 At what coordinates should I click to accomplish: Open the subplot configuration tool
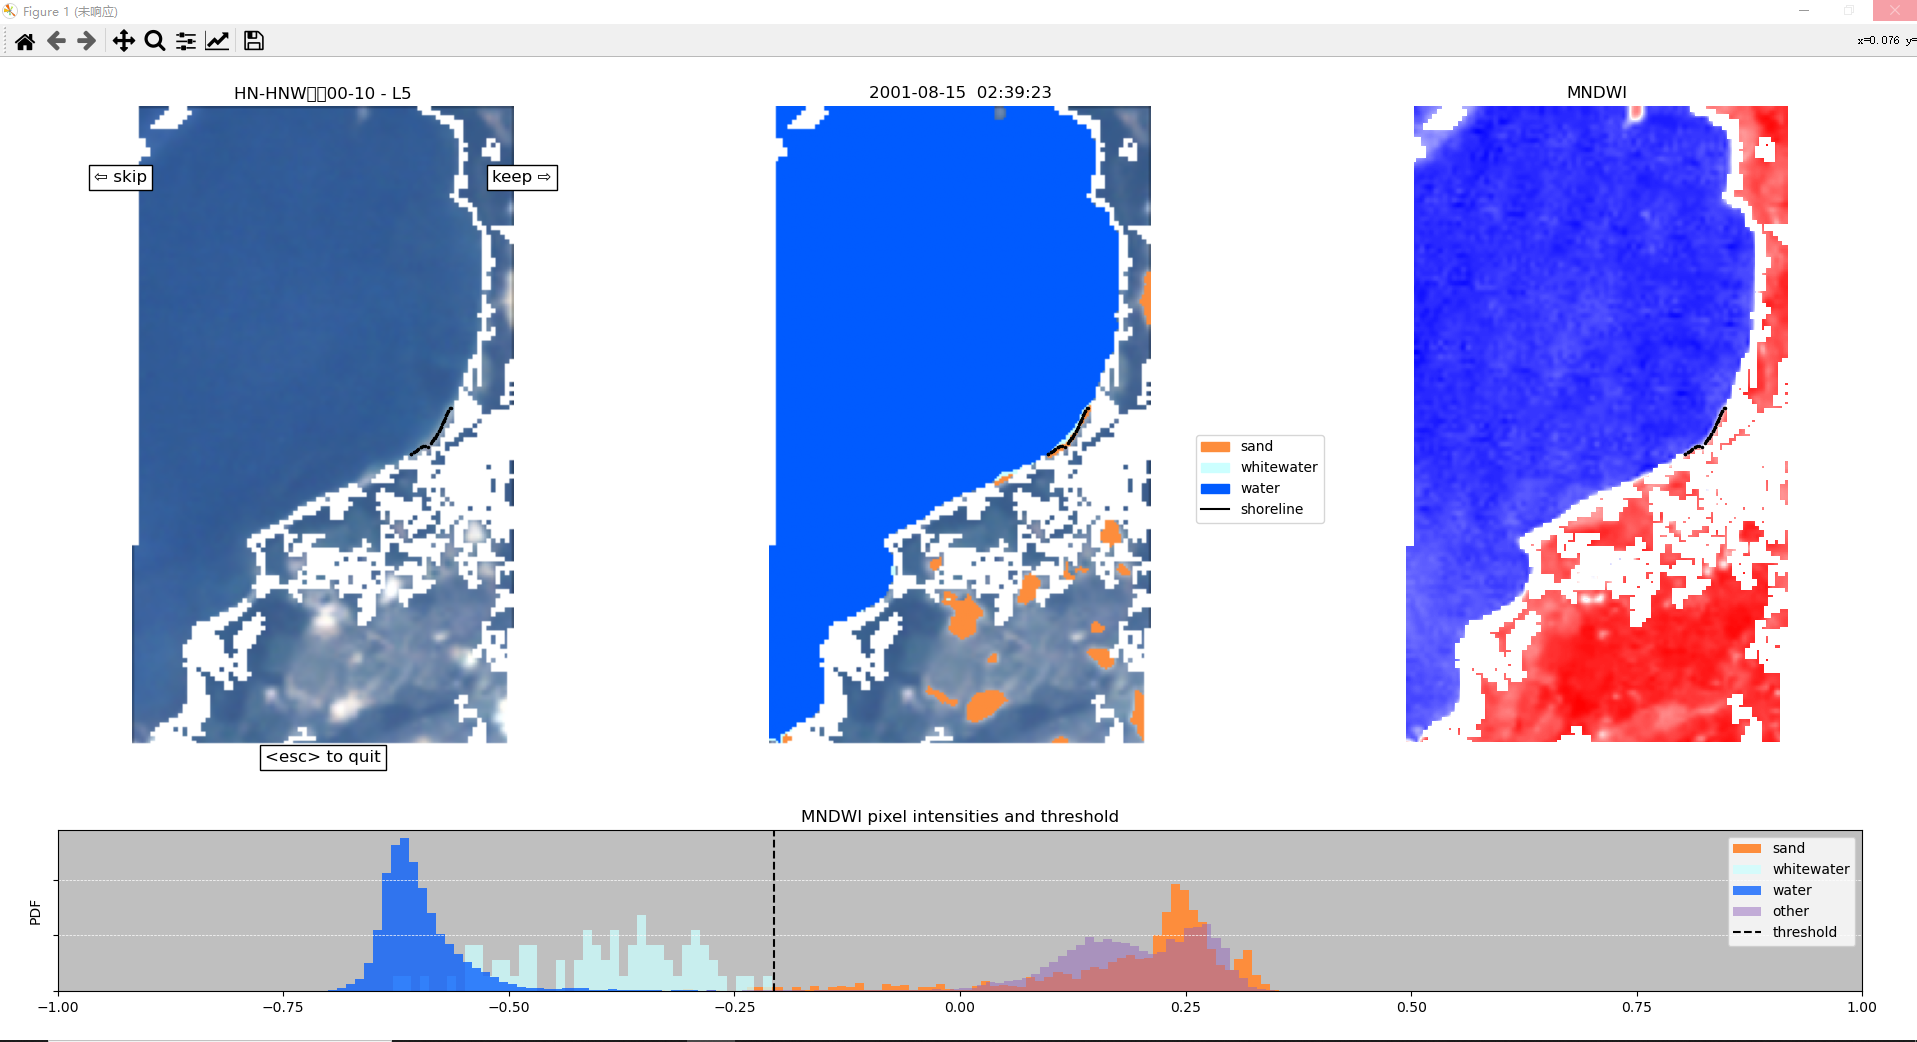click(185, 40)
